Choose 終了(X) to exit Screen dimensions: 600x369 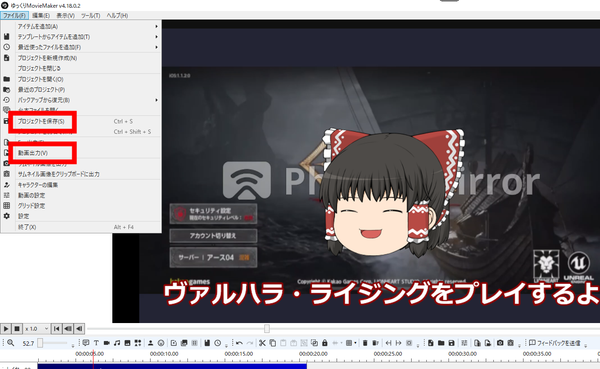point(81,227)
